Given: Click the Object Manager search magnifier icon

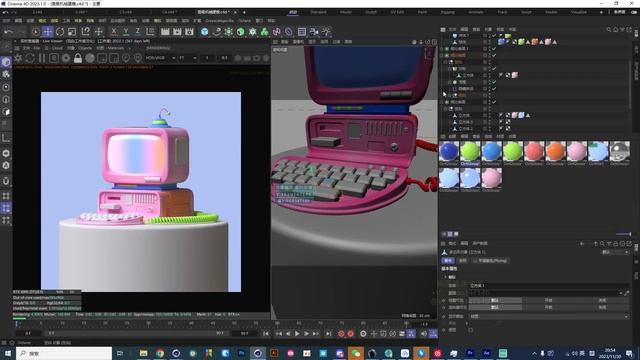Looking at the screenshot, I should tap(609, 29).
